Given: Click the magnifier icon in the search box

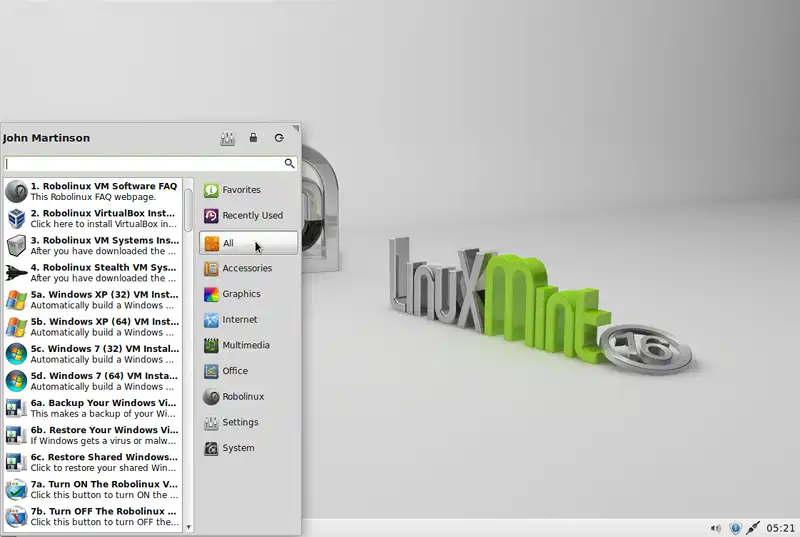Looking at the screenshot, I should tap(289, 163).
